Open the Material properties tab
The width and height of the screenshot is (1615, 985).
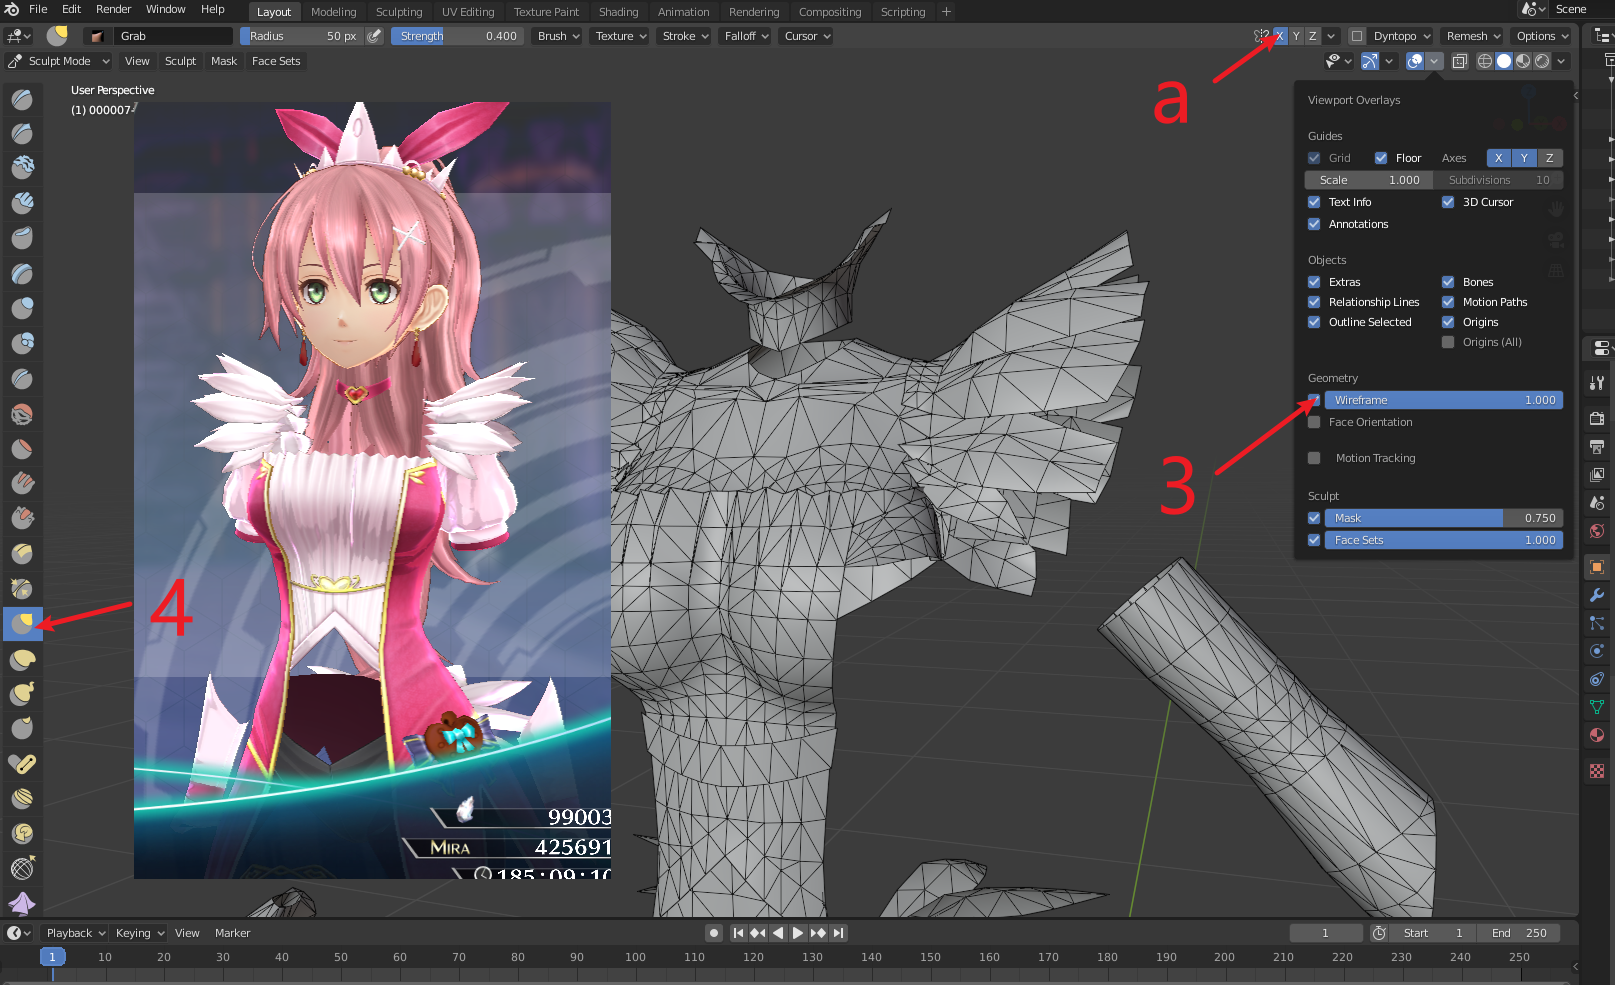click(1597, 735)
